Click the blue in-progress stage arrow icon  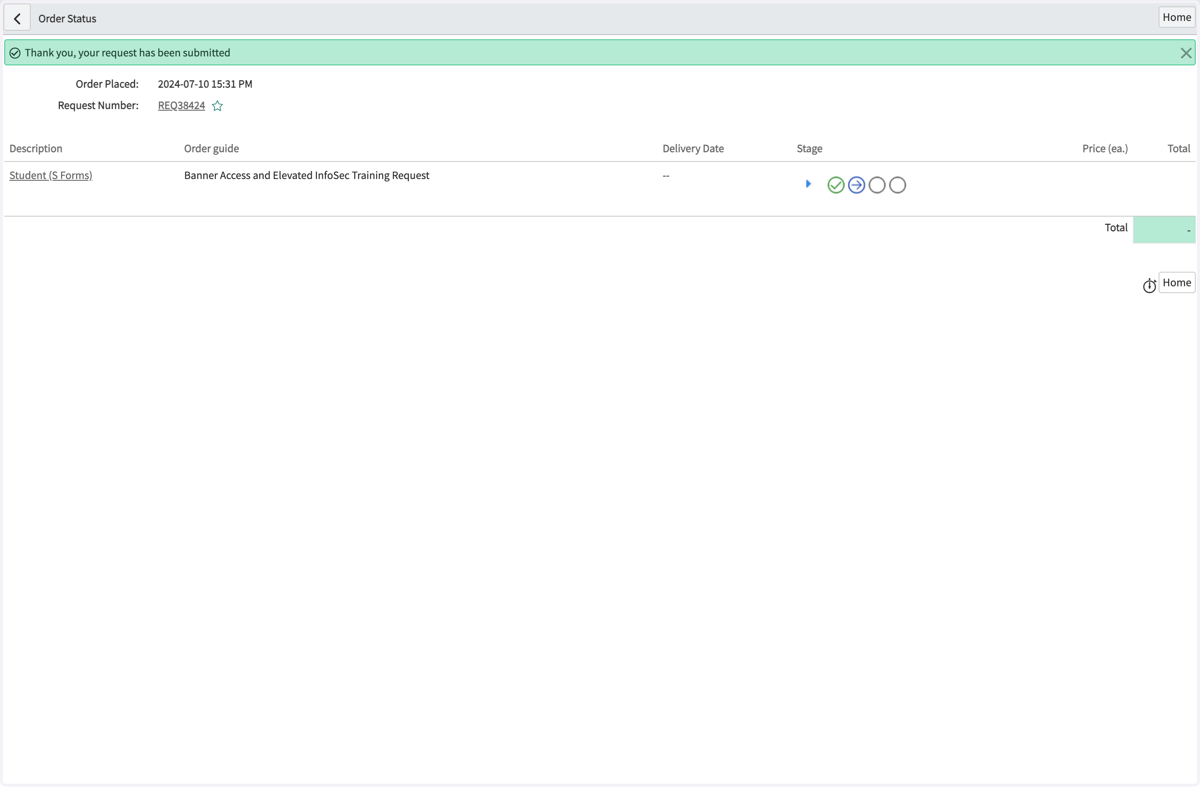(857, 185)
